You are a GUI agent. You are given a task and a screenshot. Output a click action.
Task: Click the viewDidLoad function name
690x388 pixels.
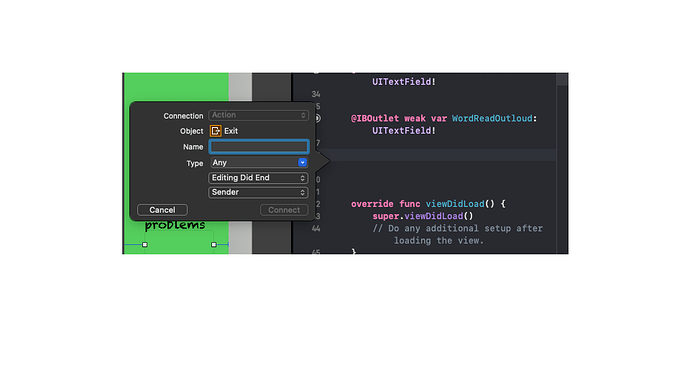point(455,204)
